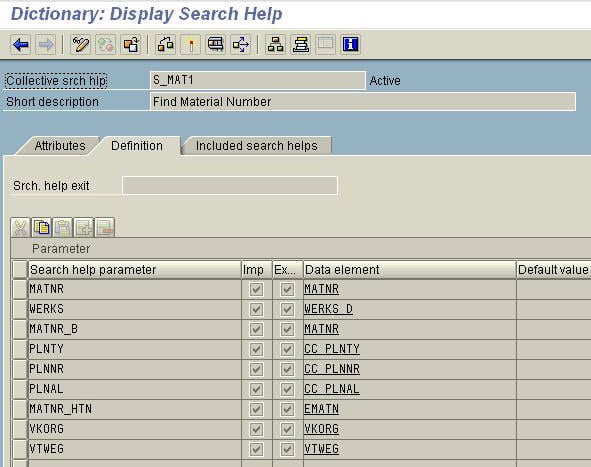Click the MATNR_B parameter cell

coord(135,329)
